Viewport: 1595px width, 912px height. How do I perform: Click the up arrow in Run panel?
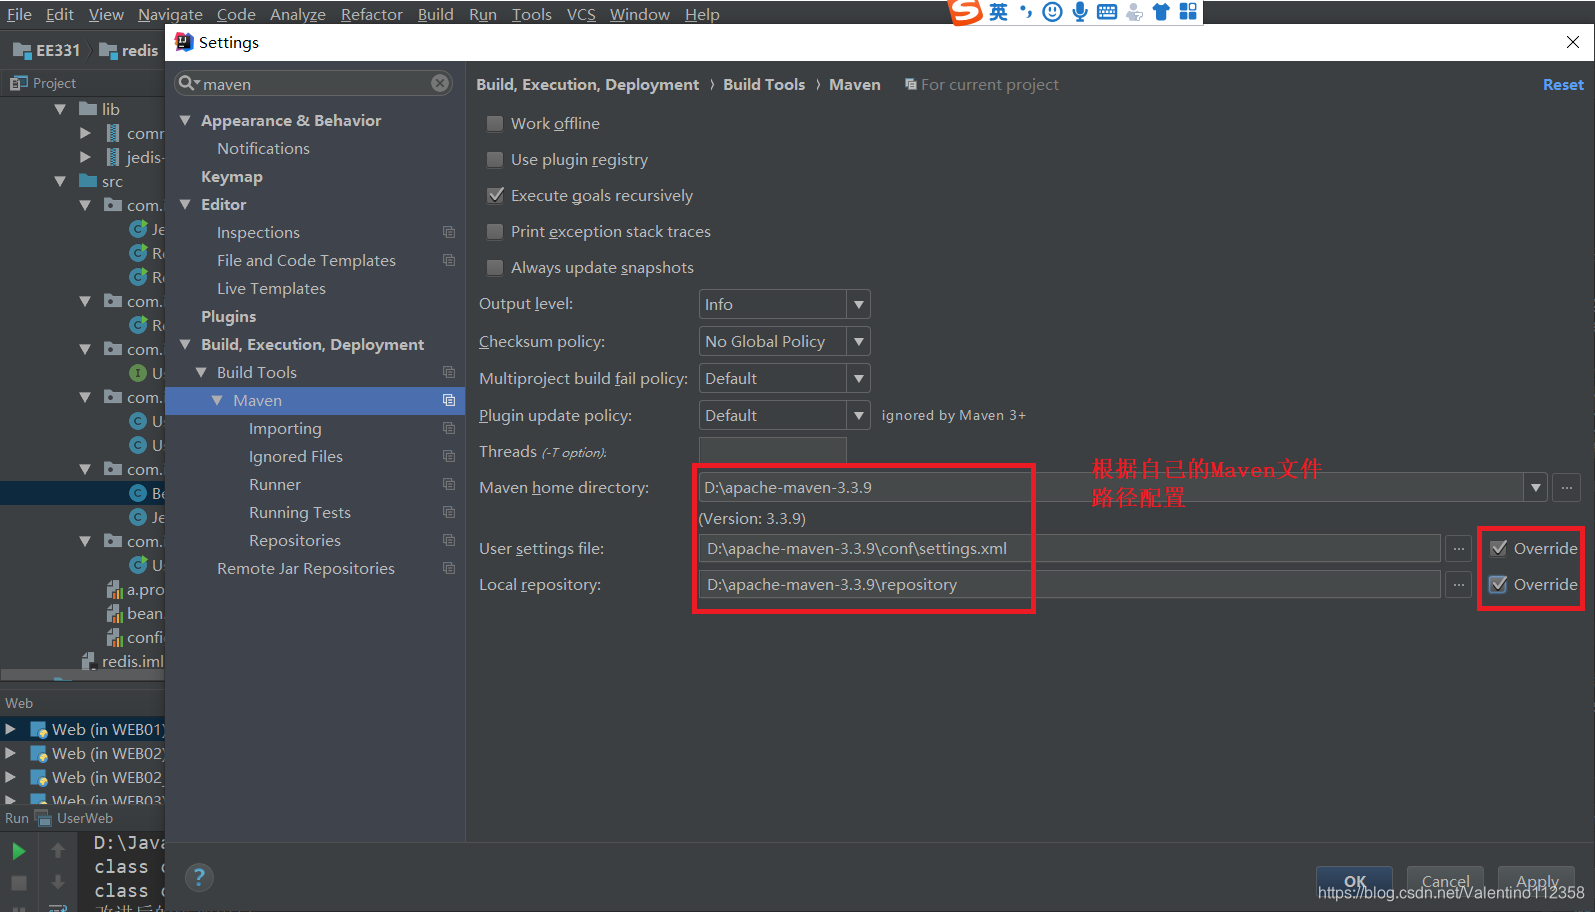point(58,850)
